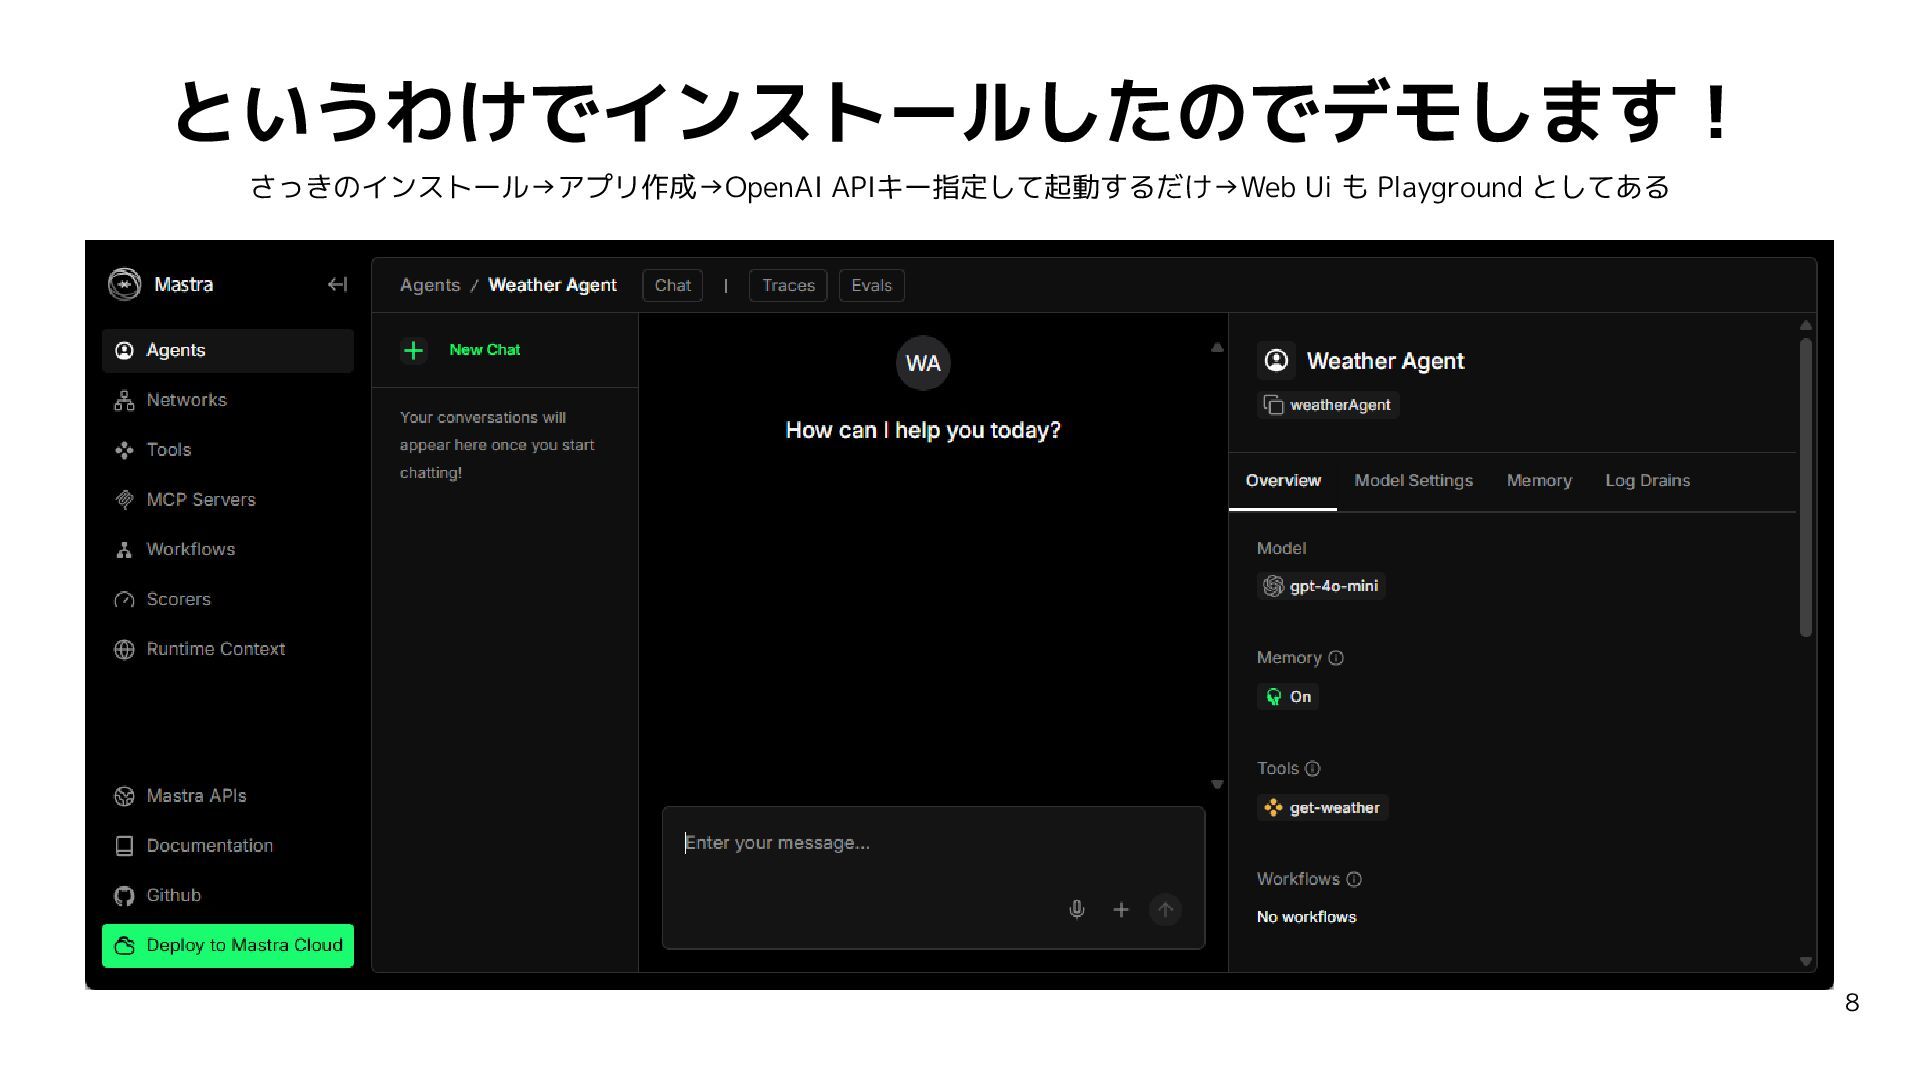Click the Memory On status badge

click(1288, 697)
